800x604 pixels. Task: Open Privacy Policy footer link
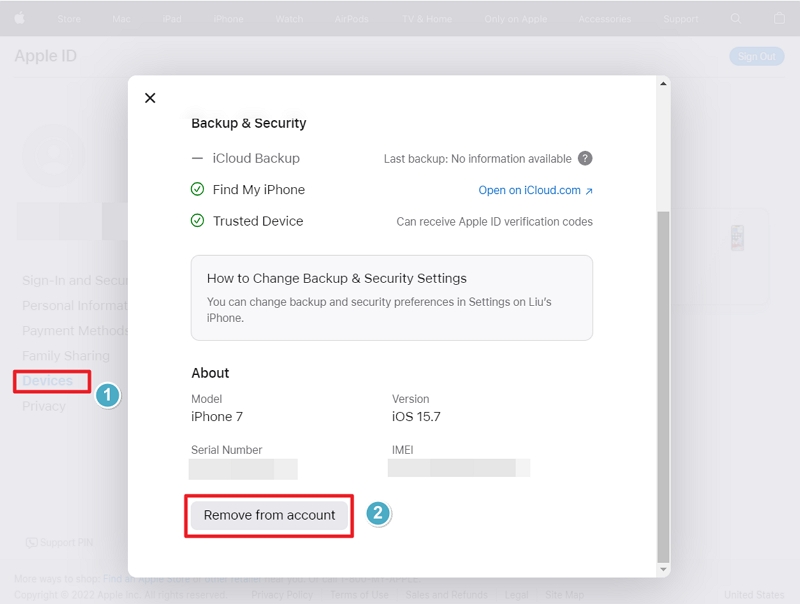(x=282, y=595)
